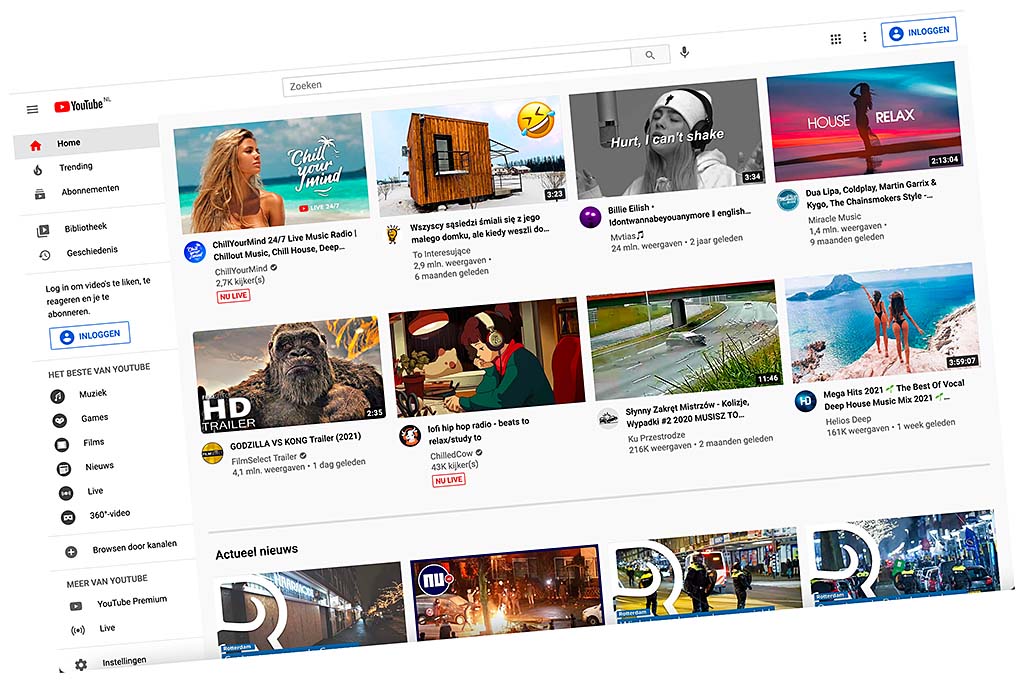The image size is (1024, 683).
Task: Play the 3:59:07 beach cliff thumbnail
Action: coord(883,322)
